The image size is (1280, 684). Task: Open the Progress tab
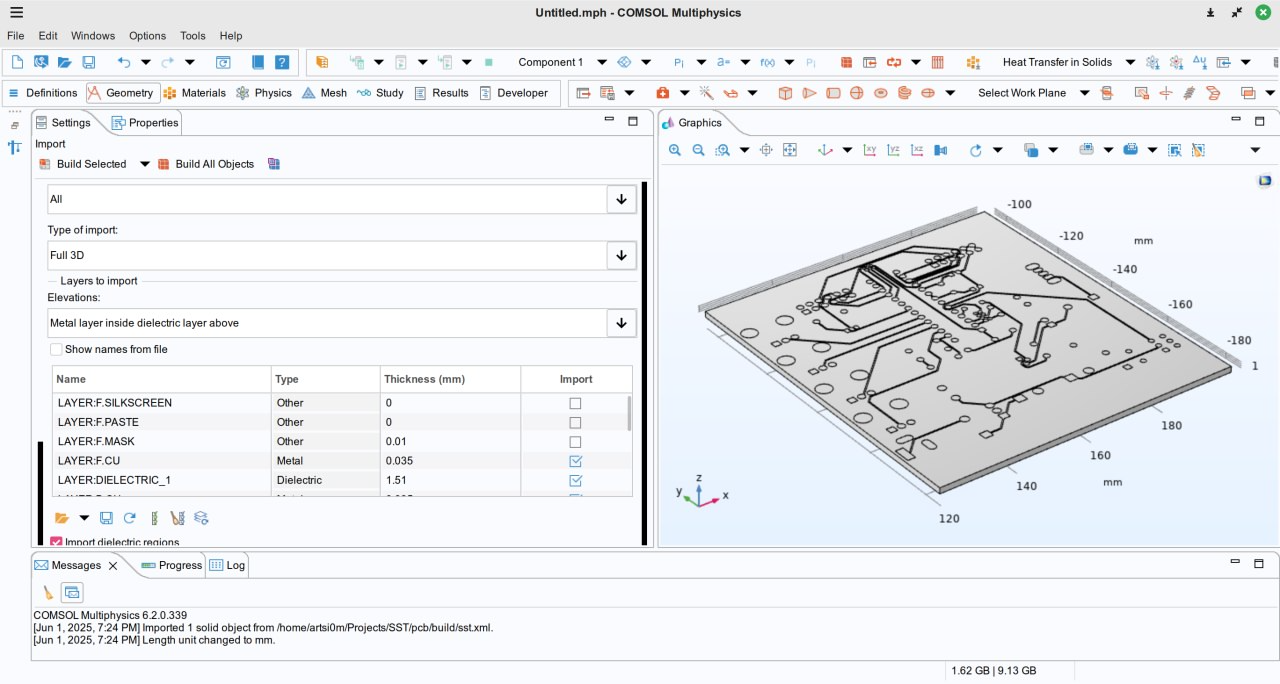click(172, 565)
